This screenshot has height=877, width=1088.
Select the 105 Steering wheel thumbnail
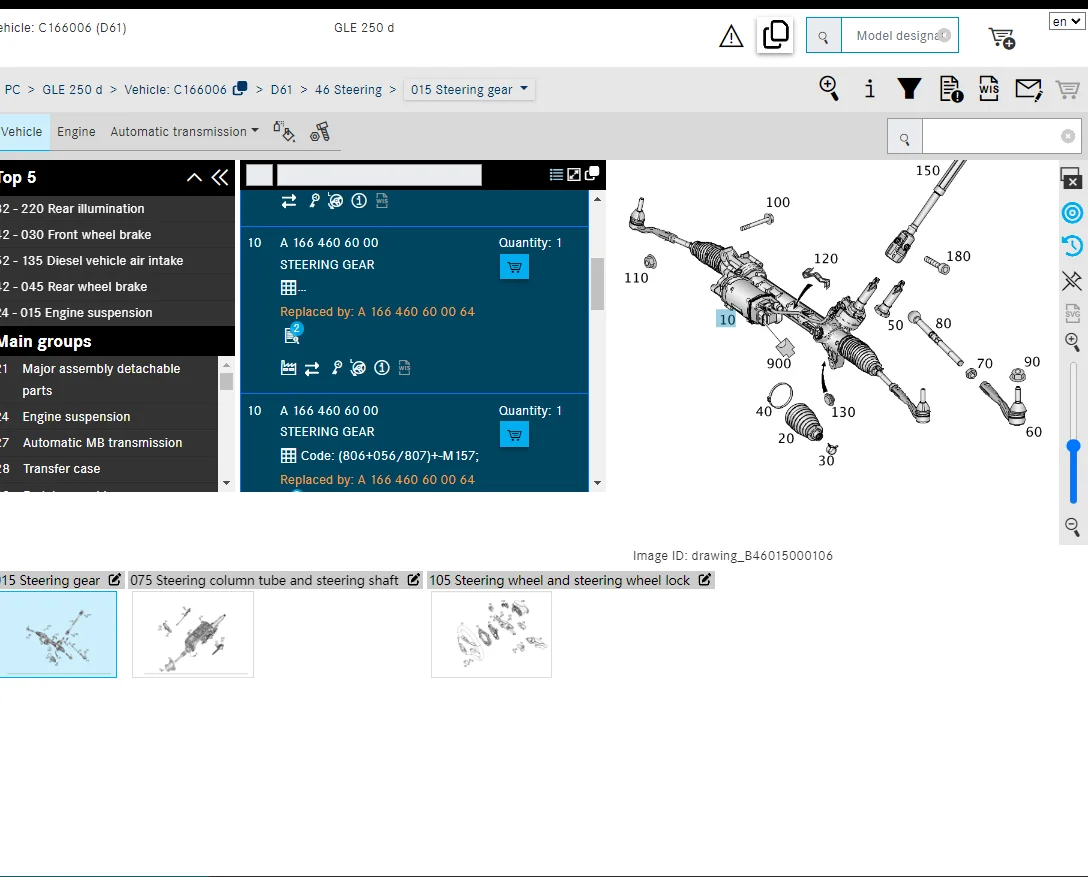coord(491,634)
